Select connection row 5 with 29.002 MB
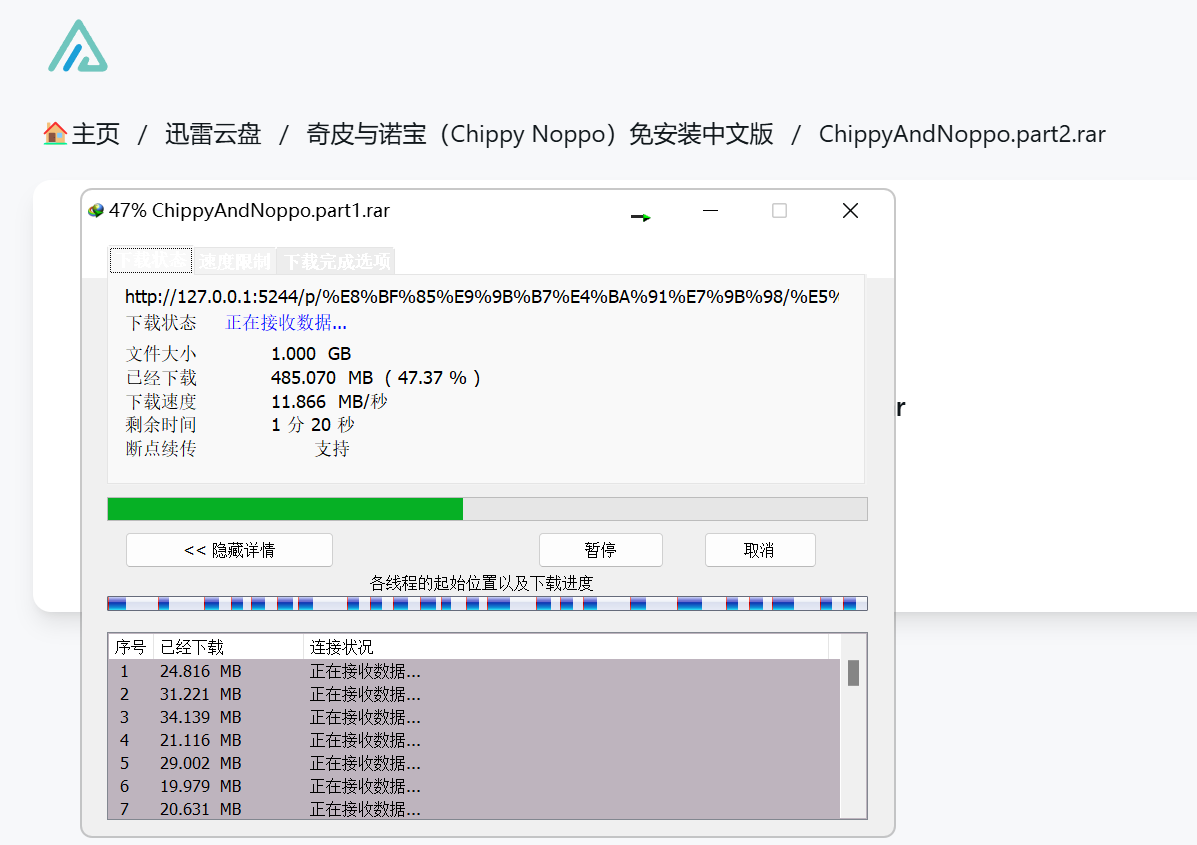 [x=473, y=763]
